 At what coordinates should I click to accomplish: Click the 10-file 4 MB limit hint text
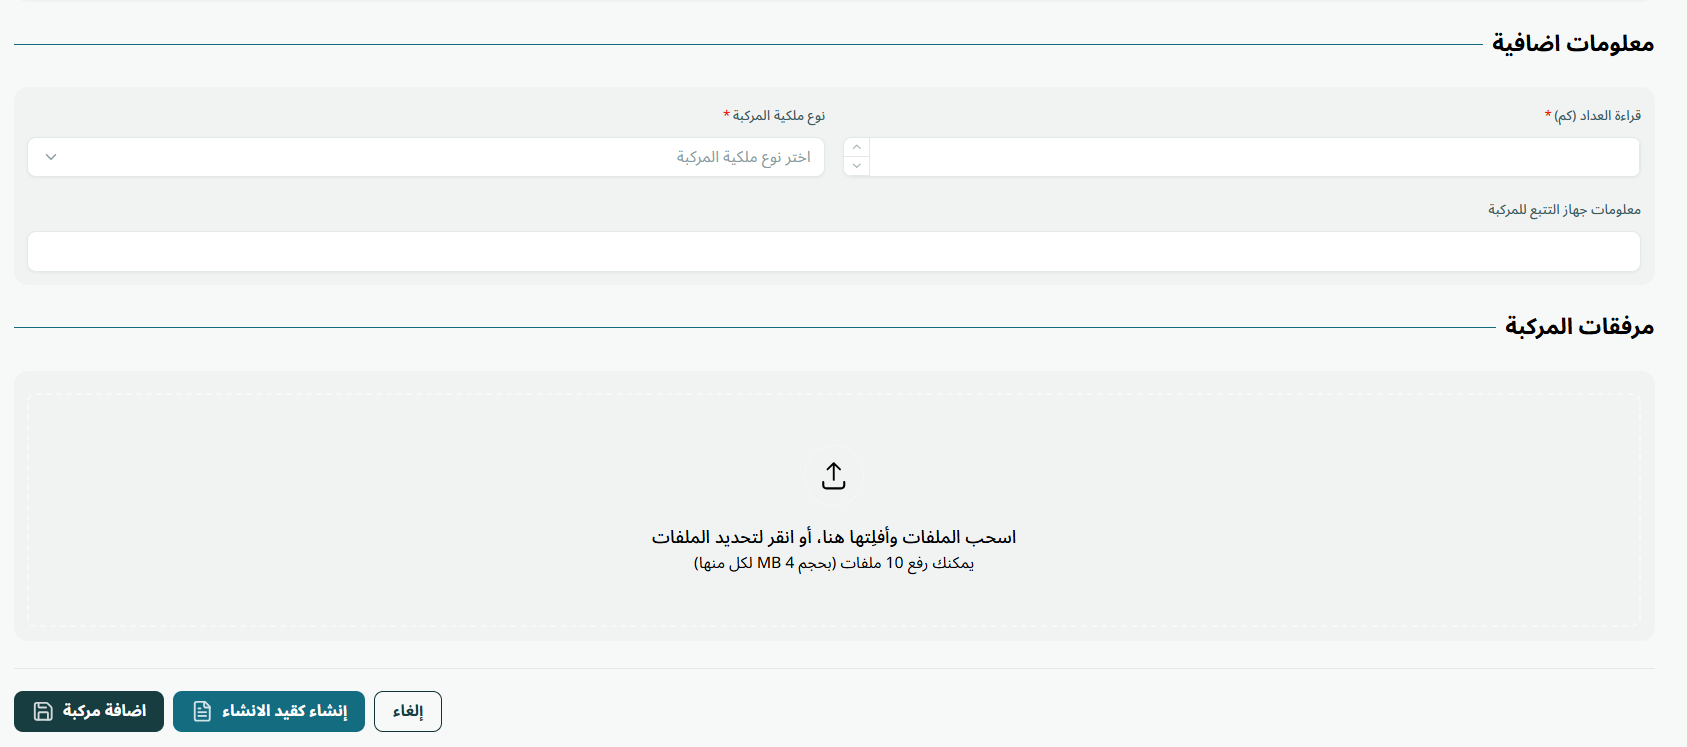[834, 563]
